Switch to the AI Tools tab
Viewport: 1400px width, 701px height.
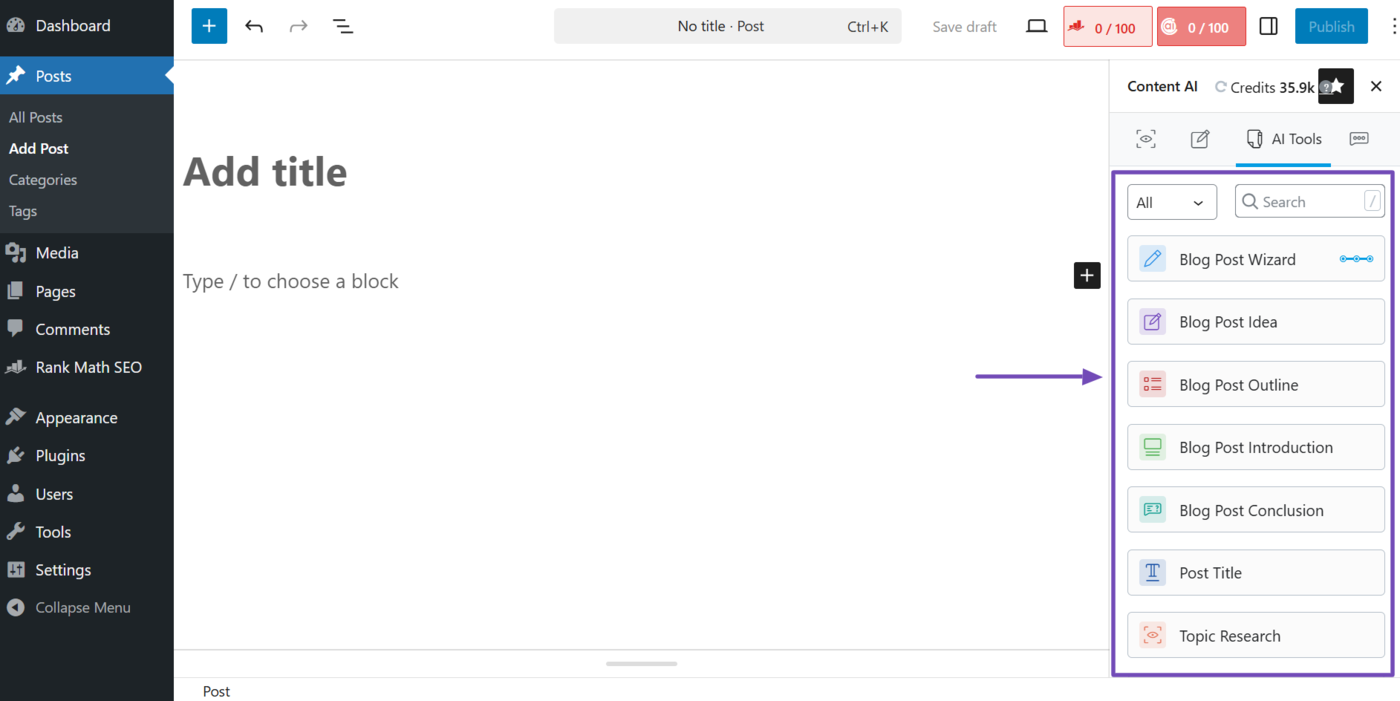1284,139
